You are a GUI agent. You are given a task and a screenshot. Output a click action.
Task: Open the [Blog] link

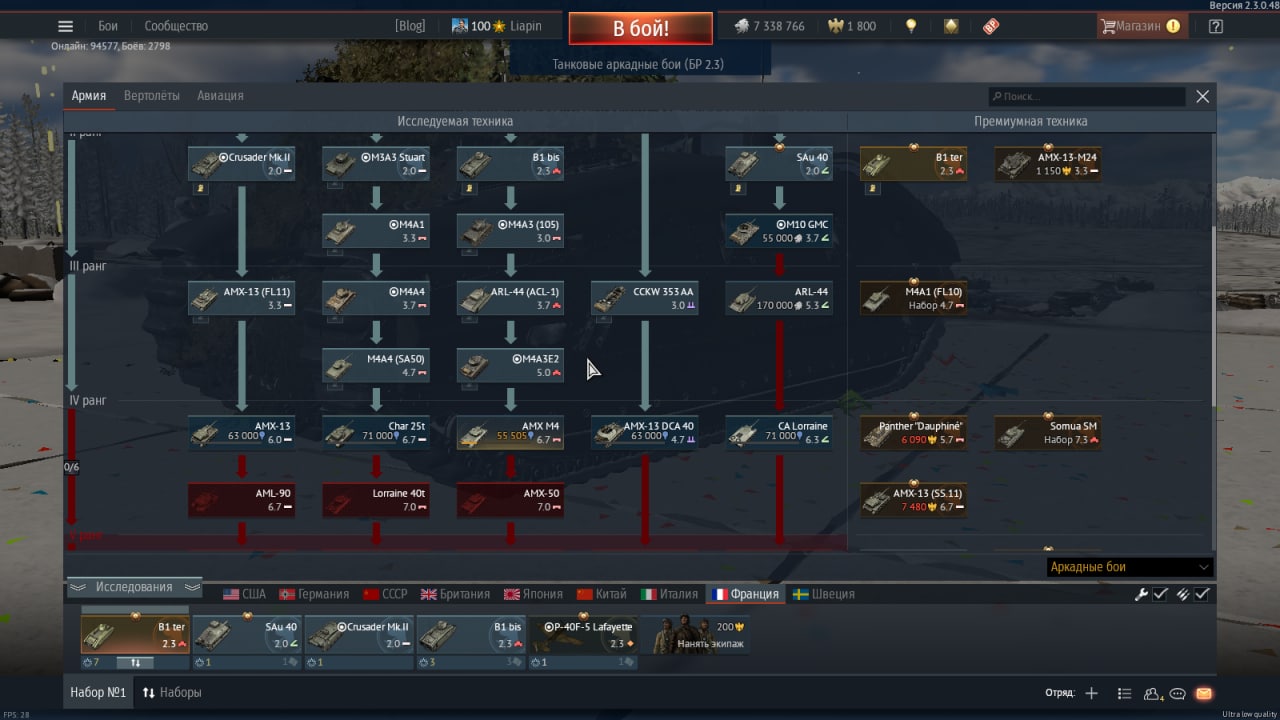[x=410, y=27]
